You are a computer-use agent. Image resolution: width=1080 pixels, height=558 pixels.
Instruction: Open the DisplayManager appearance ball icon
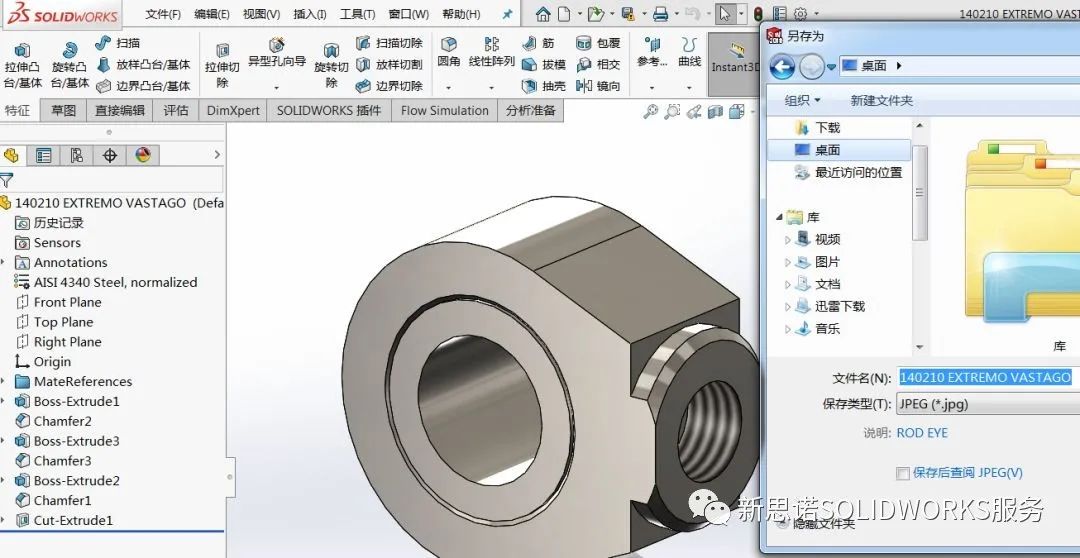point(143,155)
